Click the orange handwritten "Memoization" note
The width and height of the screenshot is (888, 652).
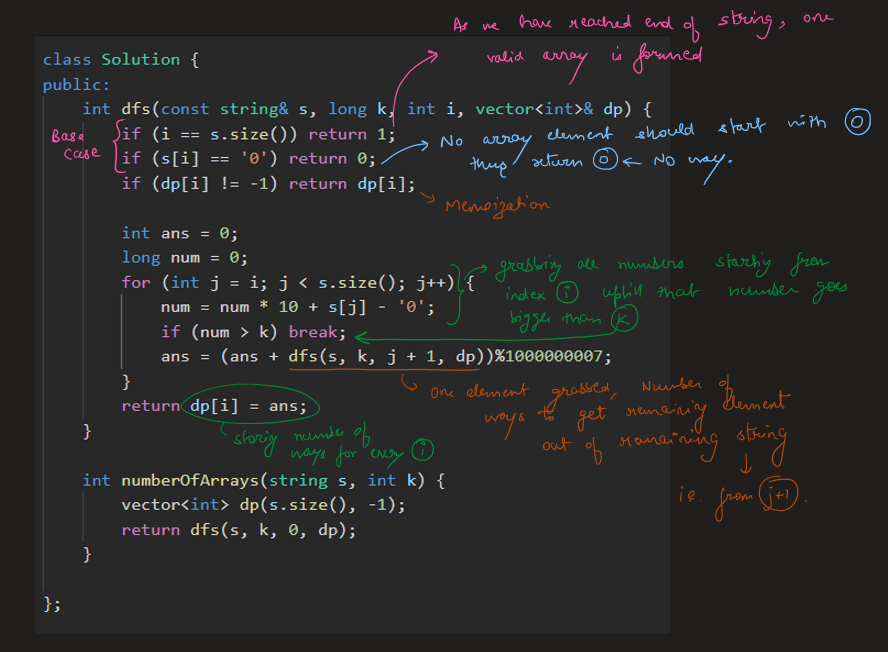(499, 205)
